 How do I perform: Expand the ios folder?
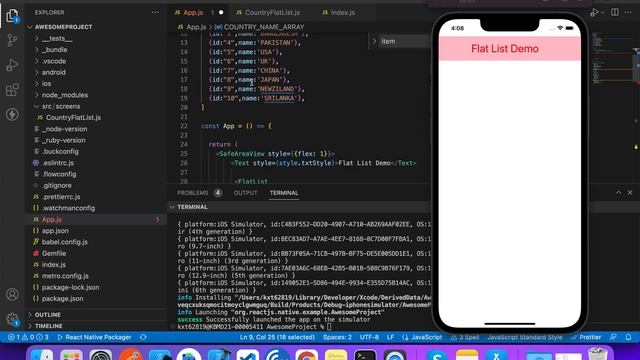(47, 84)
